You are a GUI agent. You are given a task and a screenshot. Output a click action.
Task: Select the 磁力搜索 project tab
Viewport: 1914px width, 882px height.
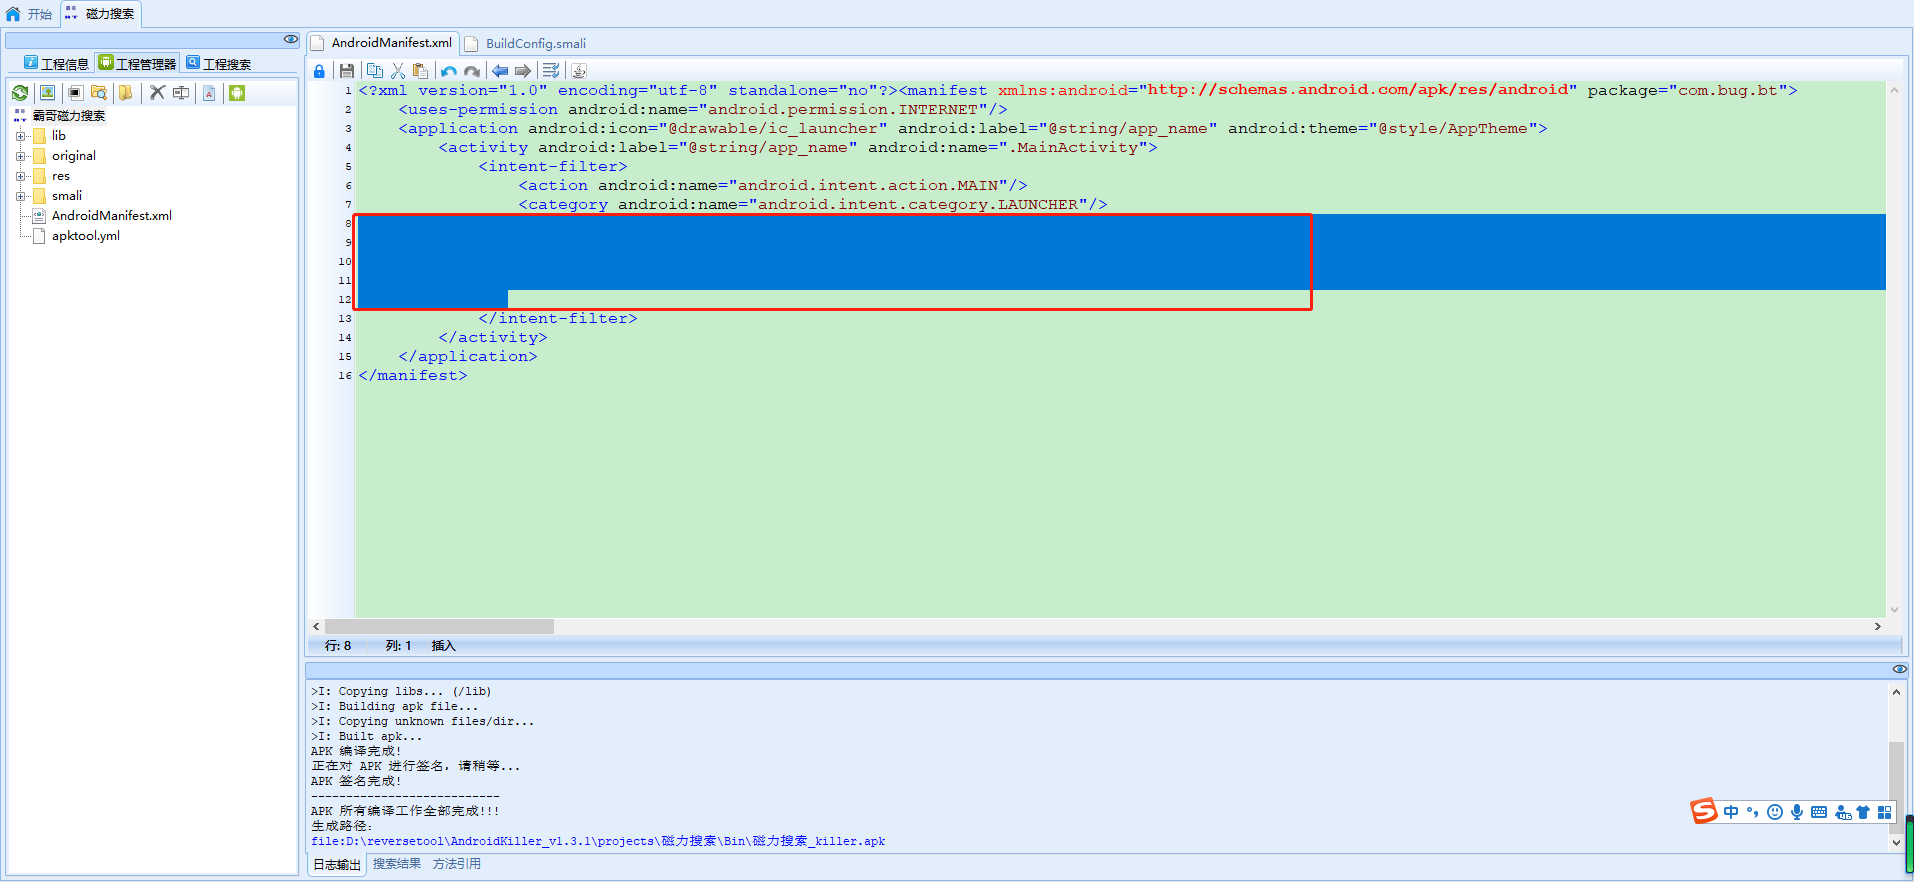(x=100, y=14)
